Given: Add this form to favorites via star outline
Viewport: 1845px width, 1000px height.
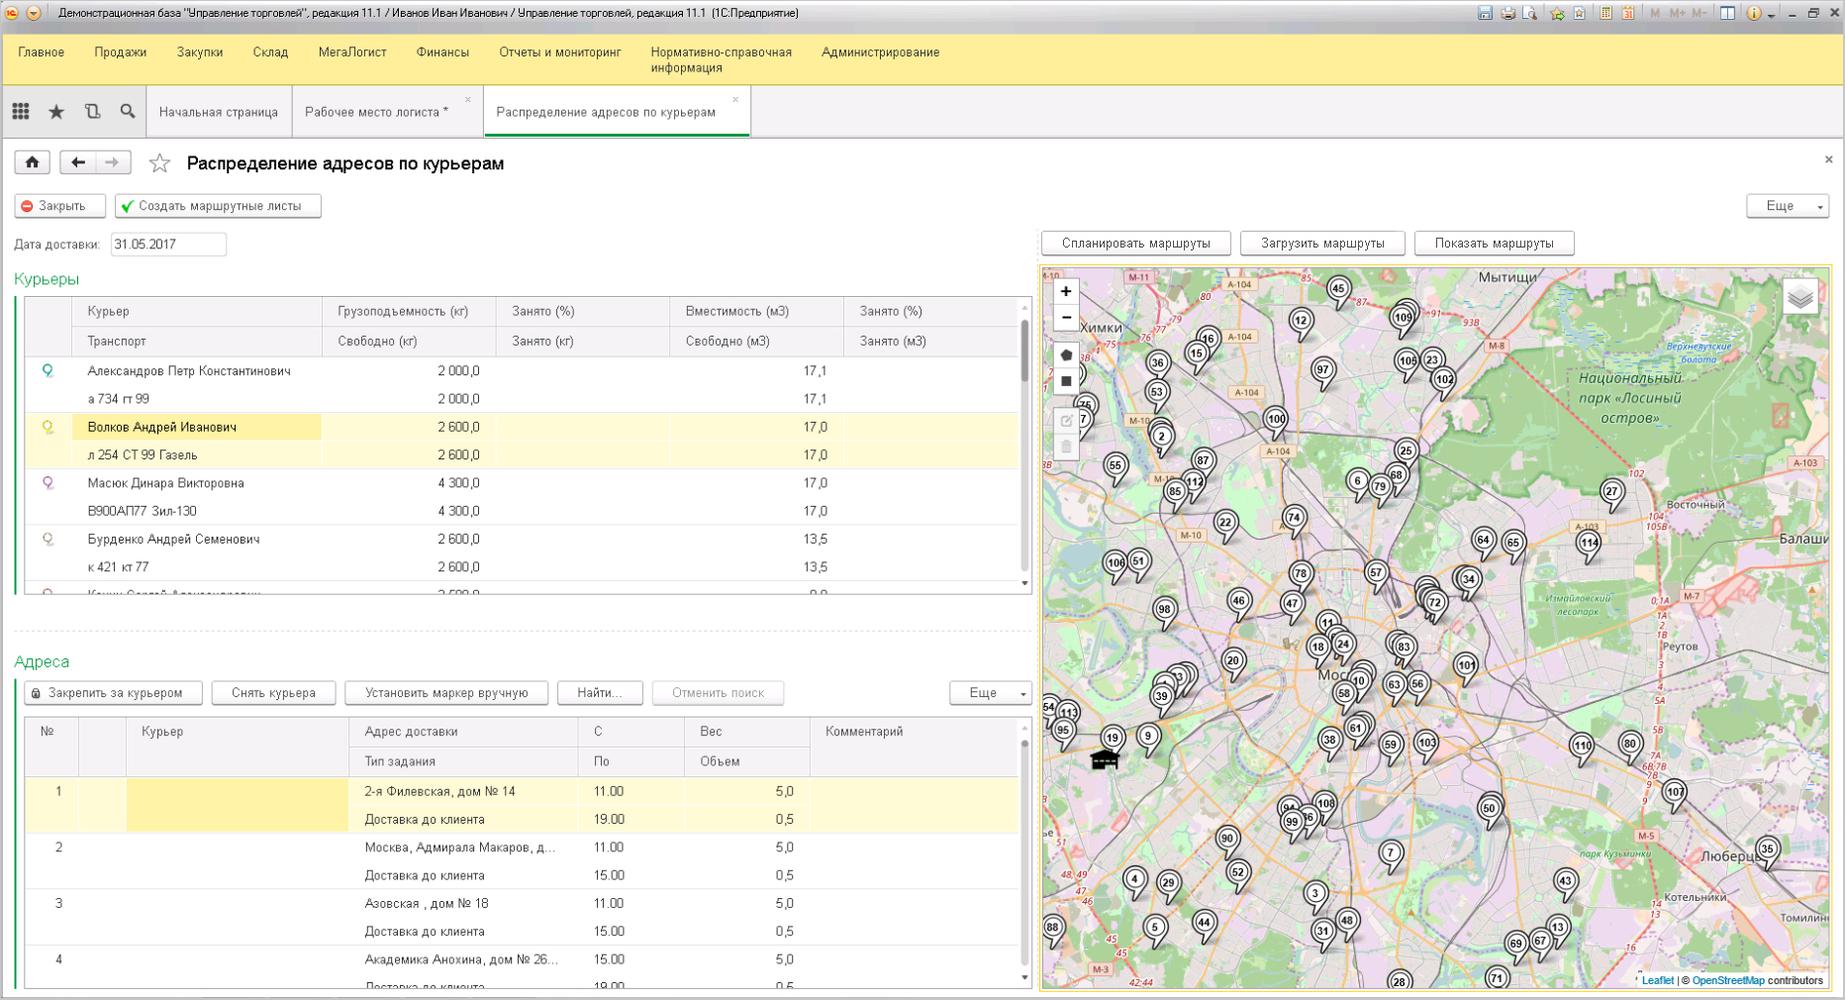Looking at the screenshot, I should pos(160,163).
